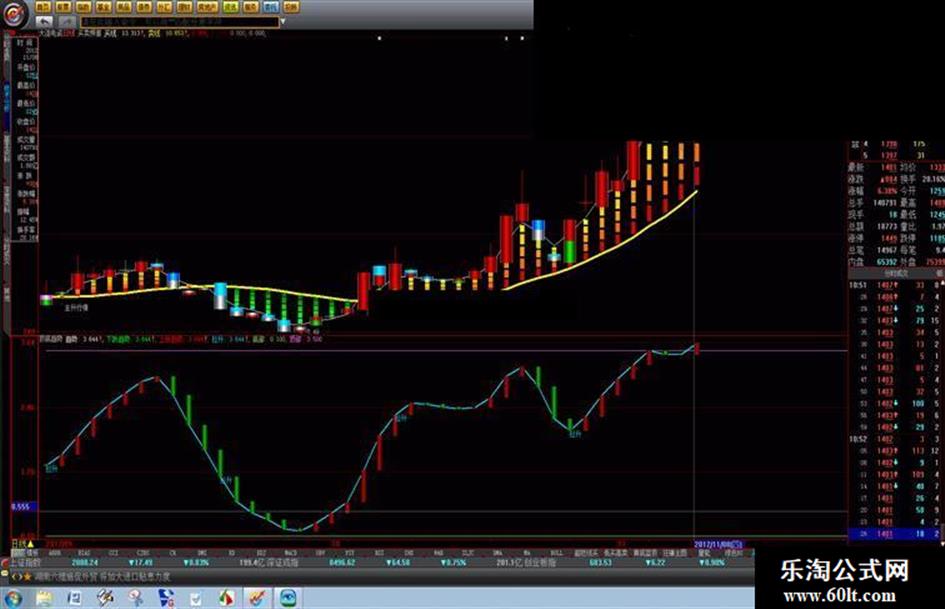Select the DMI indicator tab

[x=202, y=552]
